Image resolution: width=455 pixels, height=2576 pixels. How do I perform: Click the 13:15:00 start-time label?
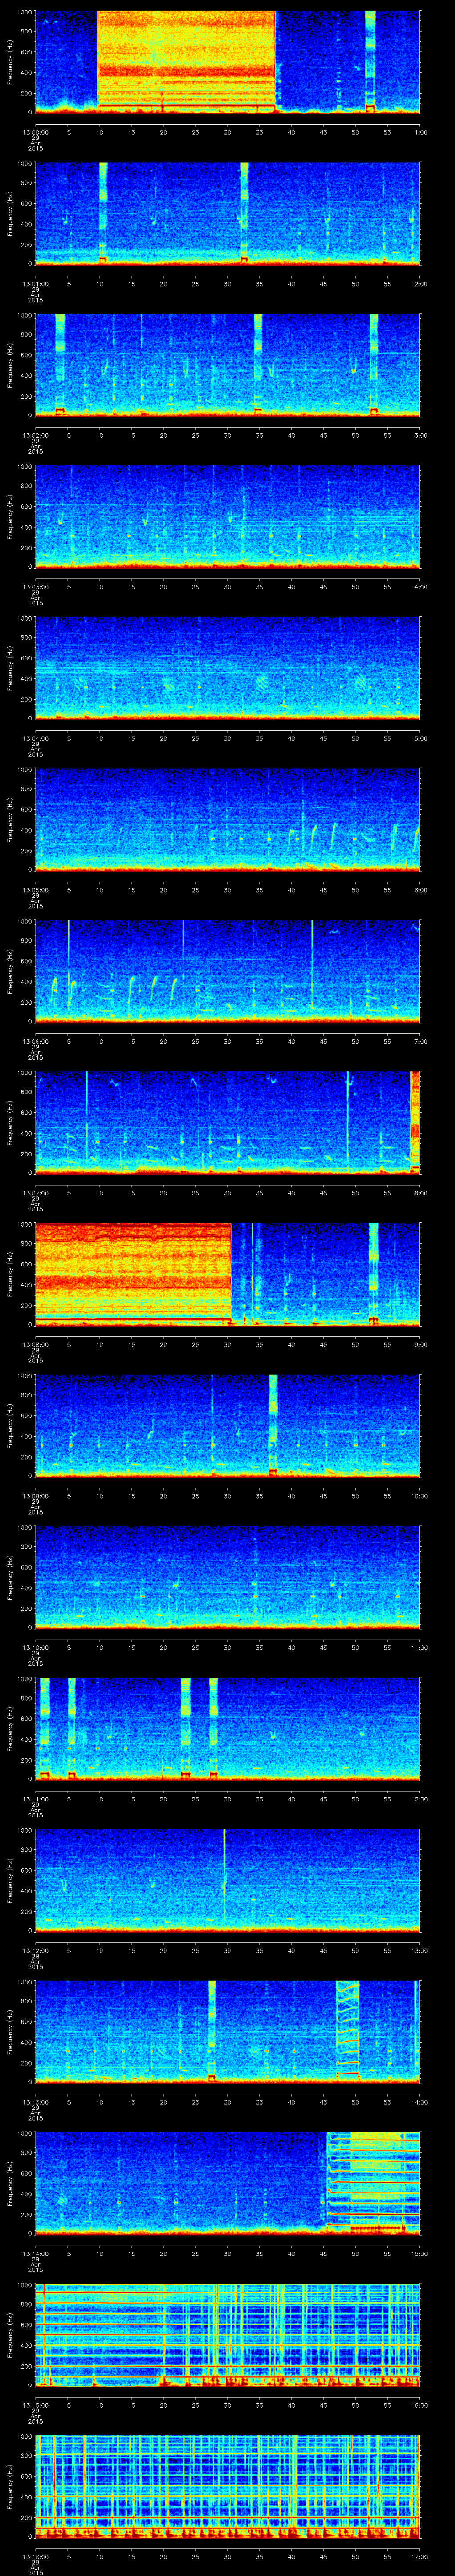[35, 2405]
